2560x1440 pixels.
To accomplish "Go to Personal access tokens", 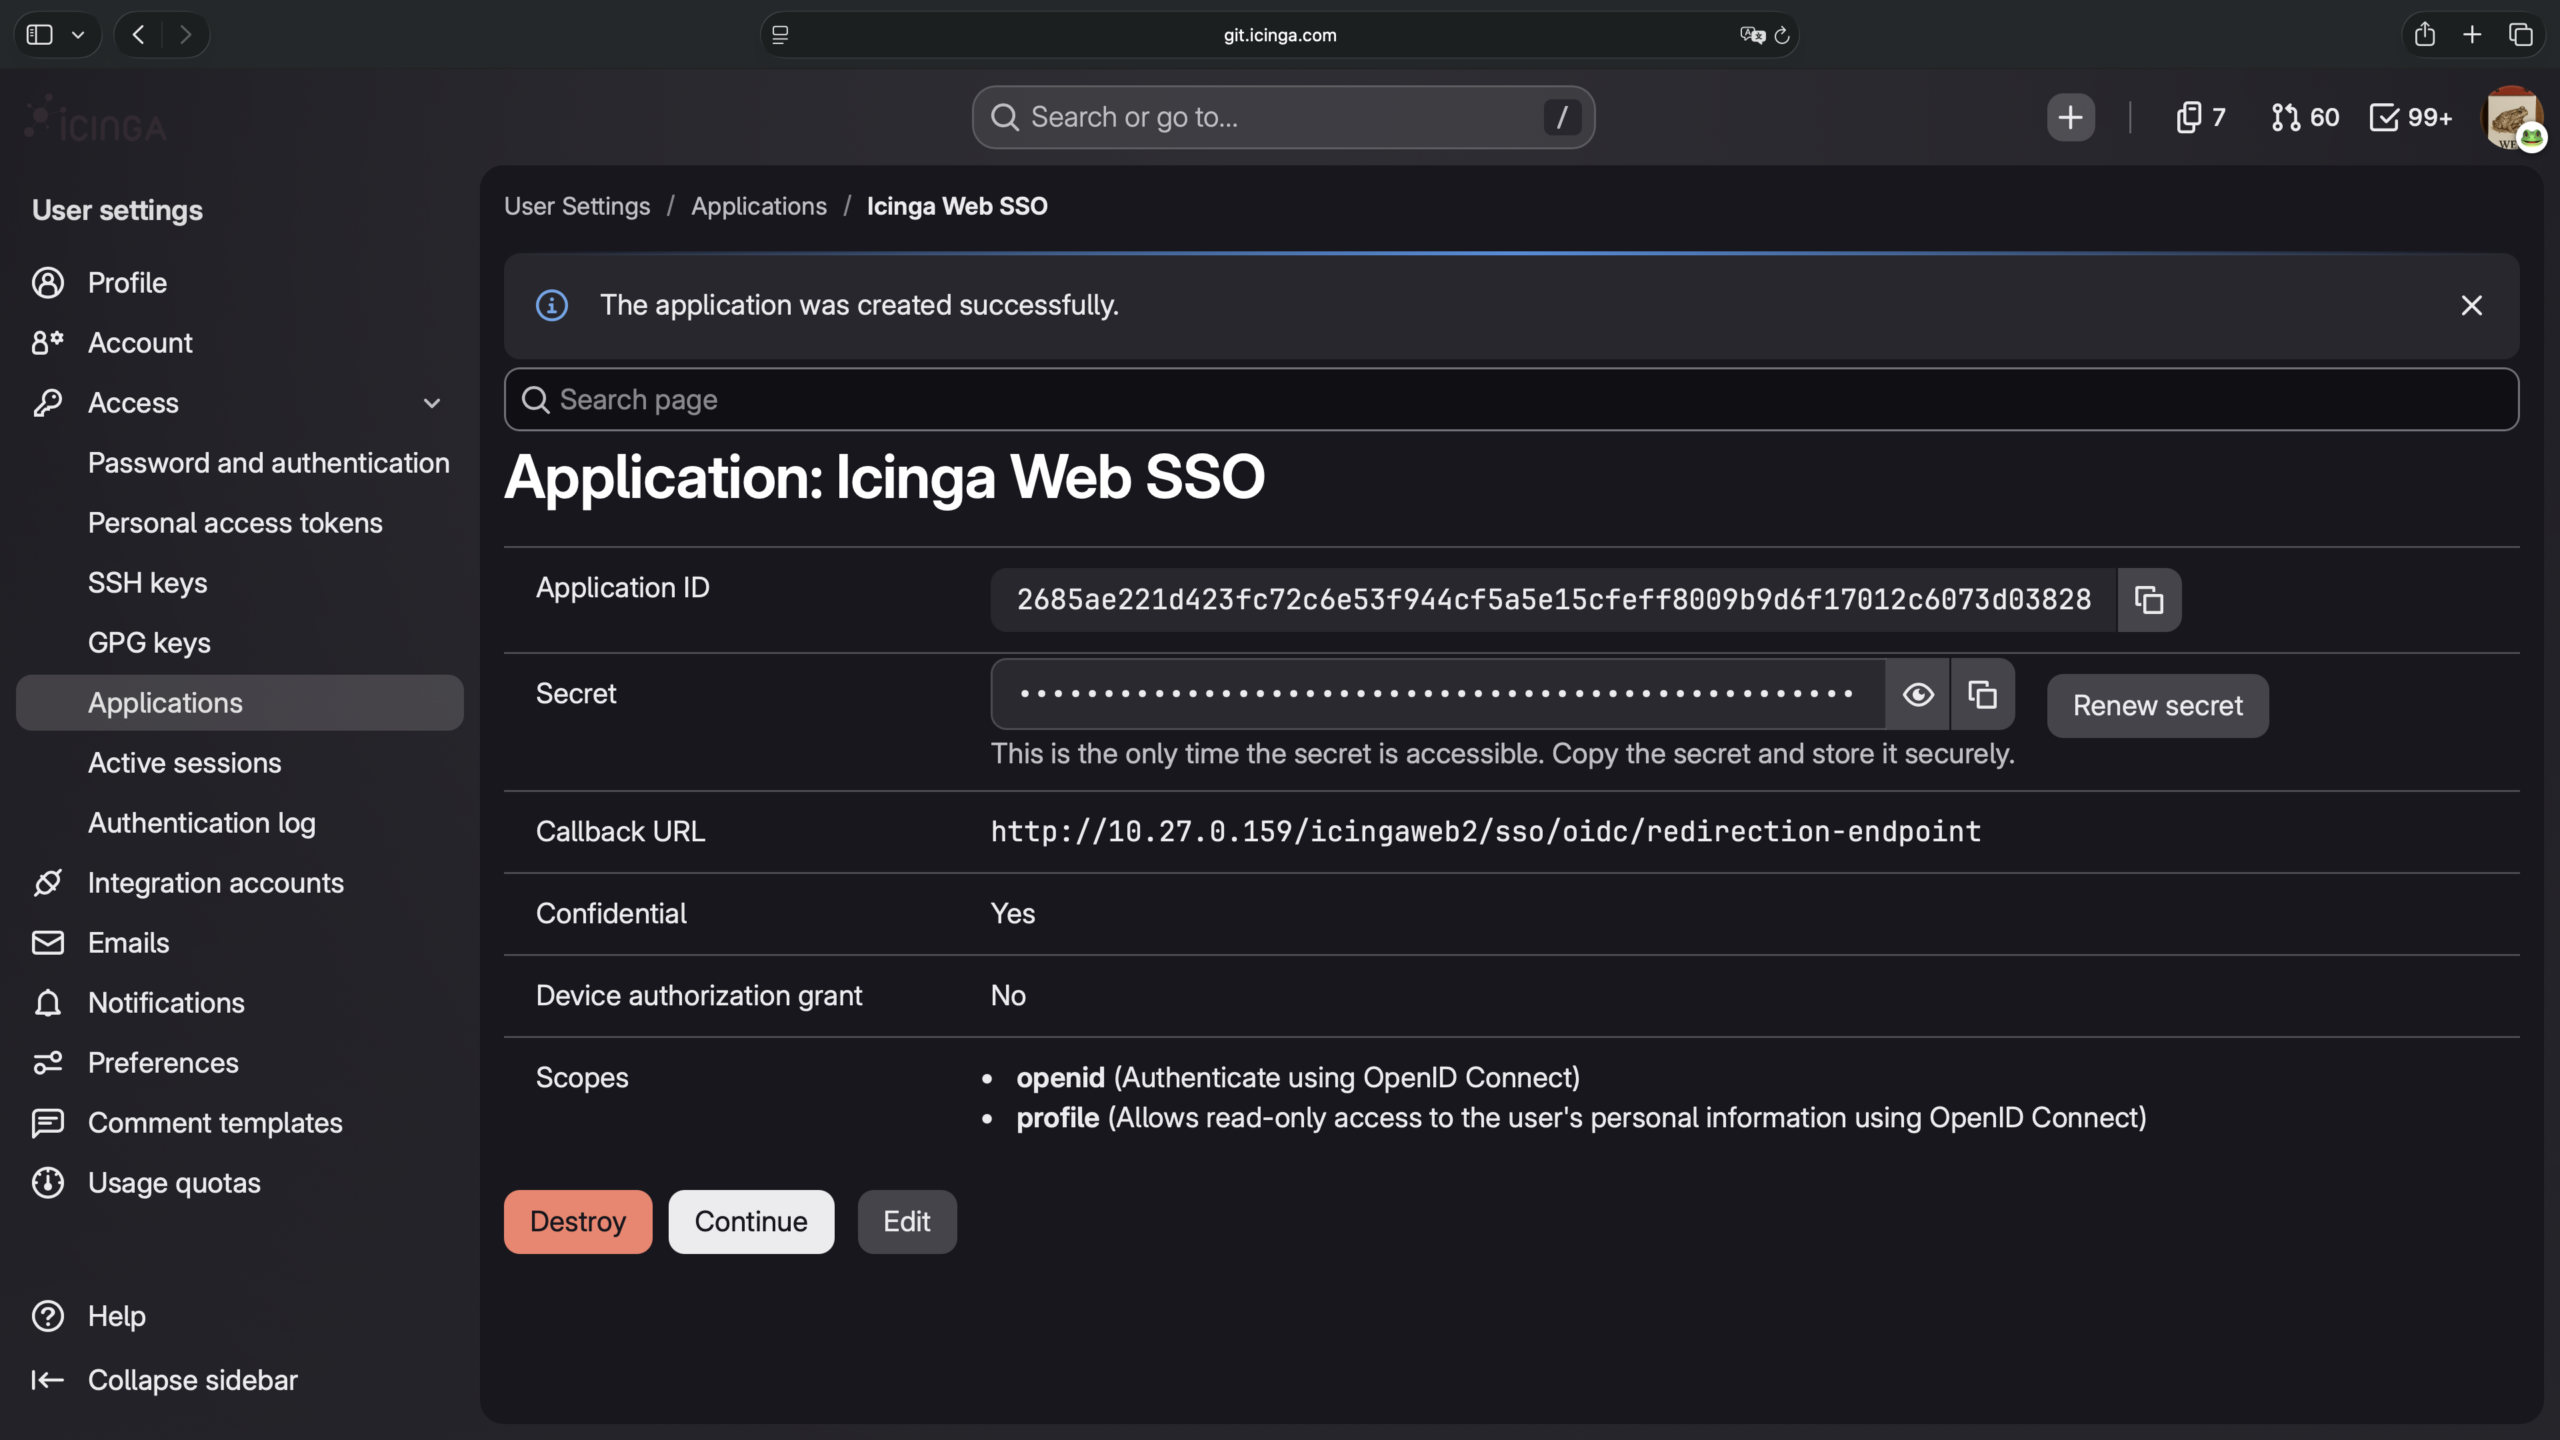I will [235, 523].
